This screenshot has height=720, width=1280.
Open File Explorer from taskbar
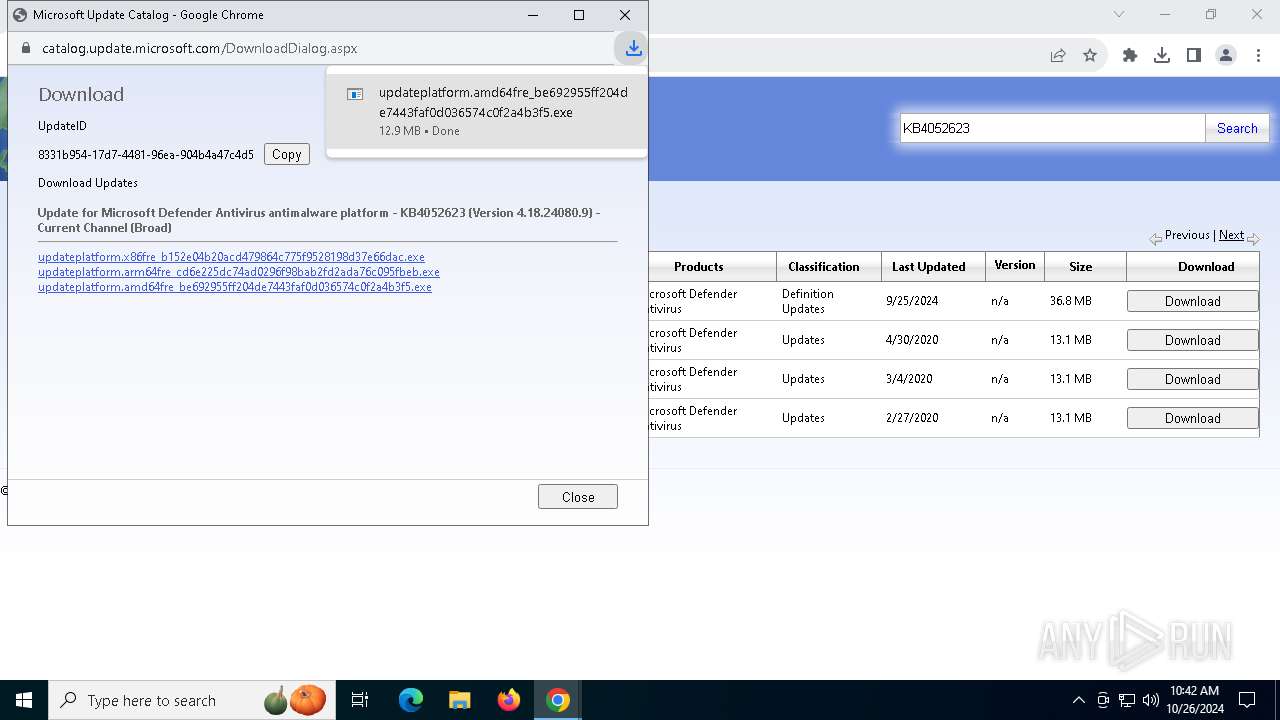(460, 700)
